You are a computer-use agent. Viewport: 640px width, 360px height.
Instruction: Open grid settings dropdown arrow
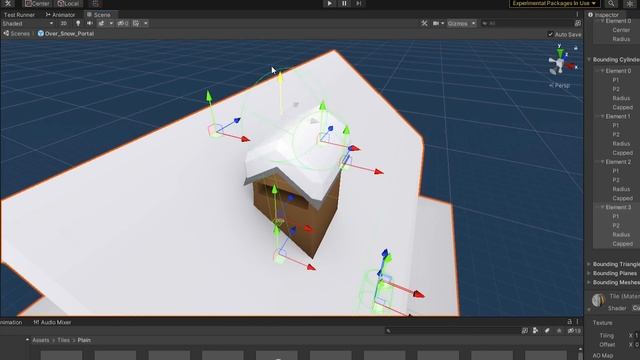click(x=146, y=24)
